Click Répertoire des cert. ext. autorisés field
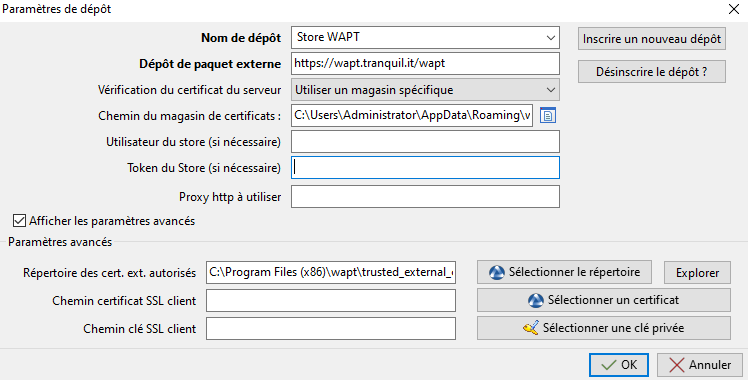The width and height of the screenshot is (748, 380). pyautogui.click(x=331, y=272)
